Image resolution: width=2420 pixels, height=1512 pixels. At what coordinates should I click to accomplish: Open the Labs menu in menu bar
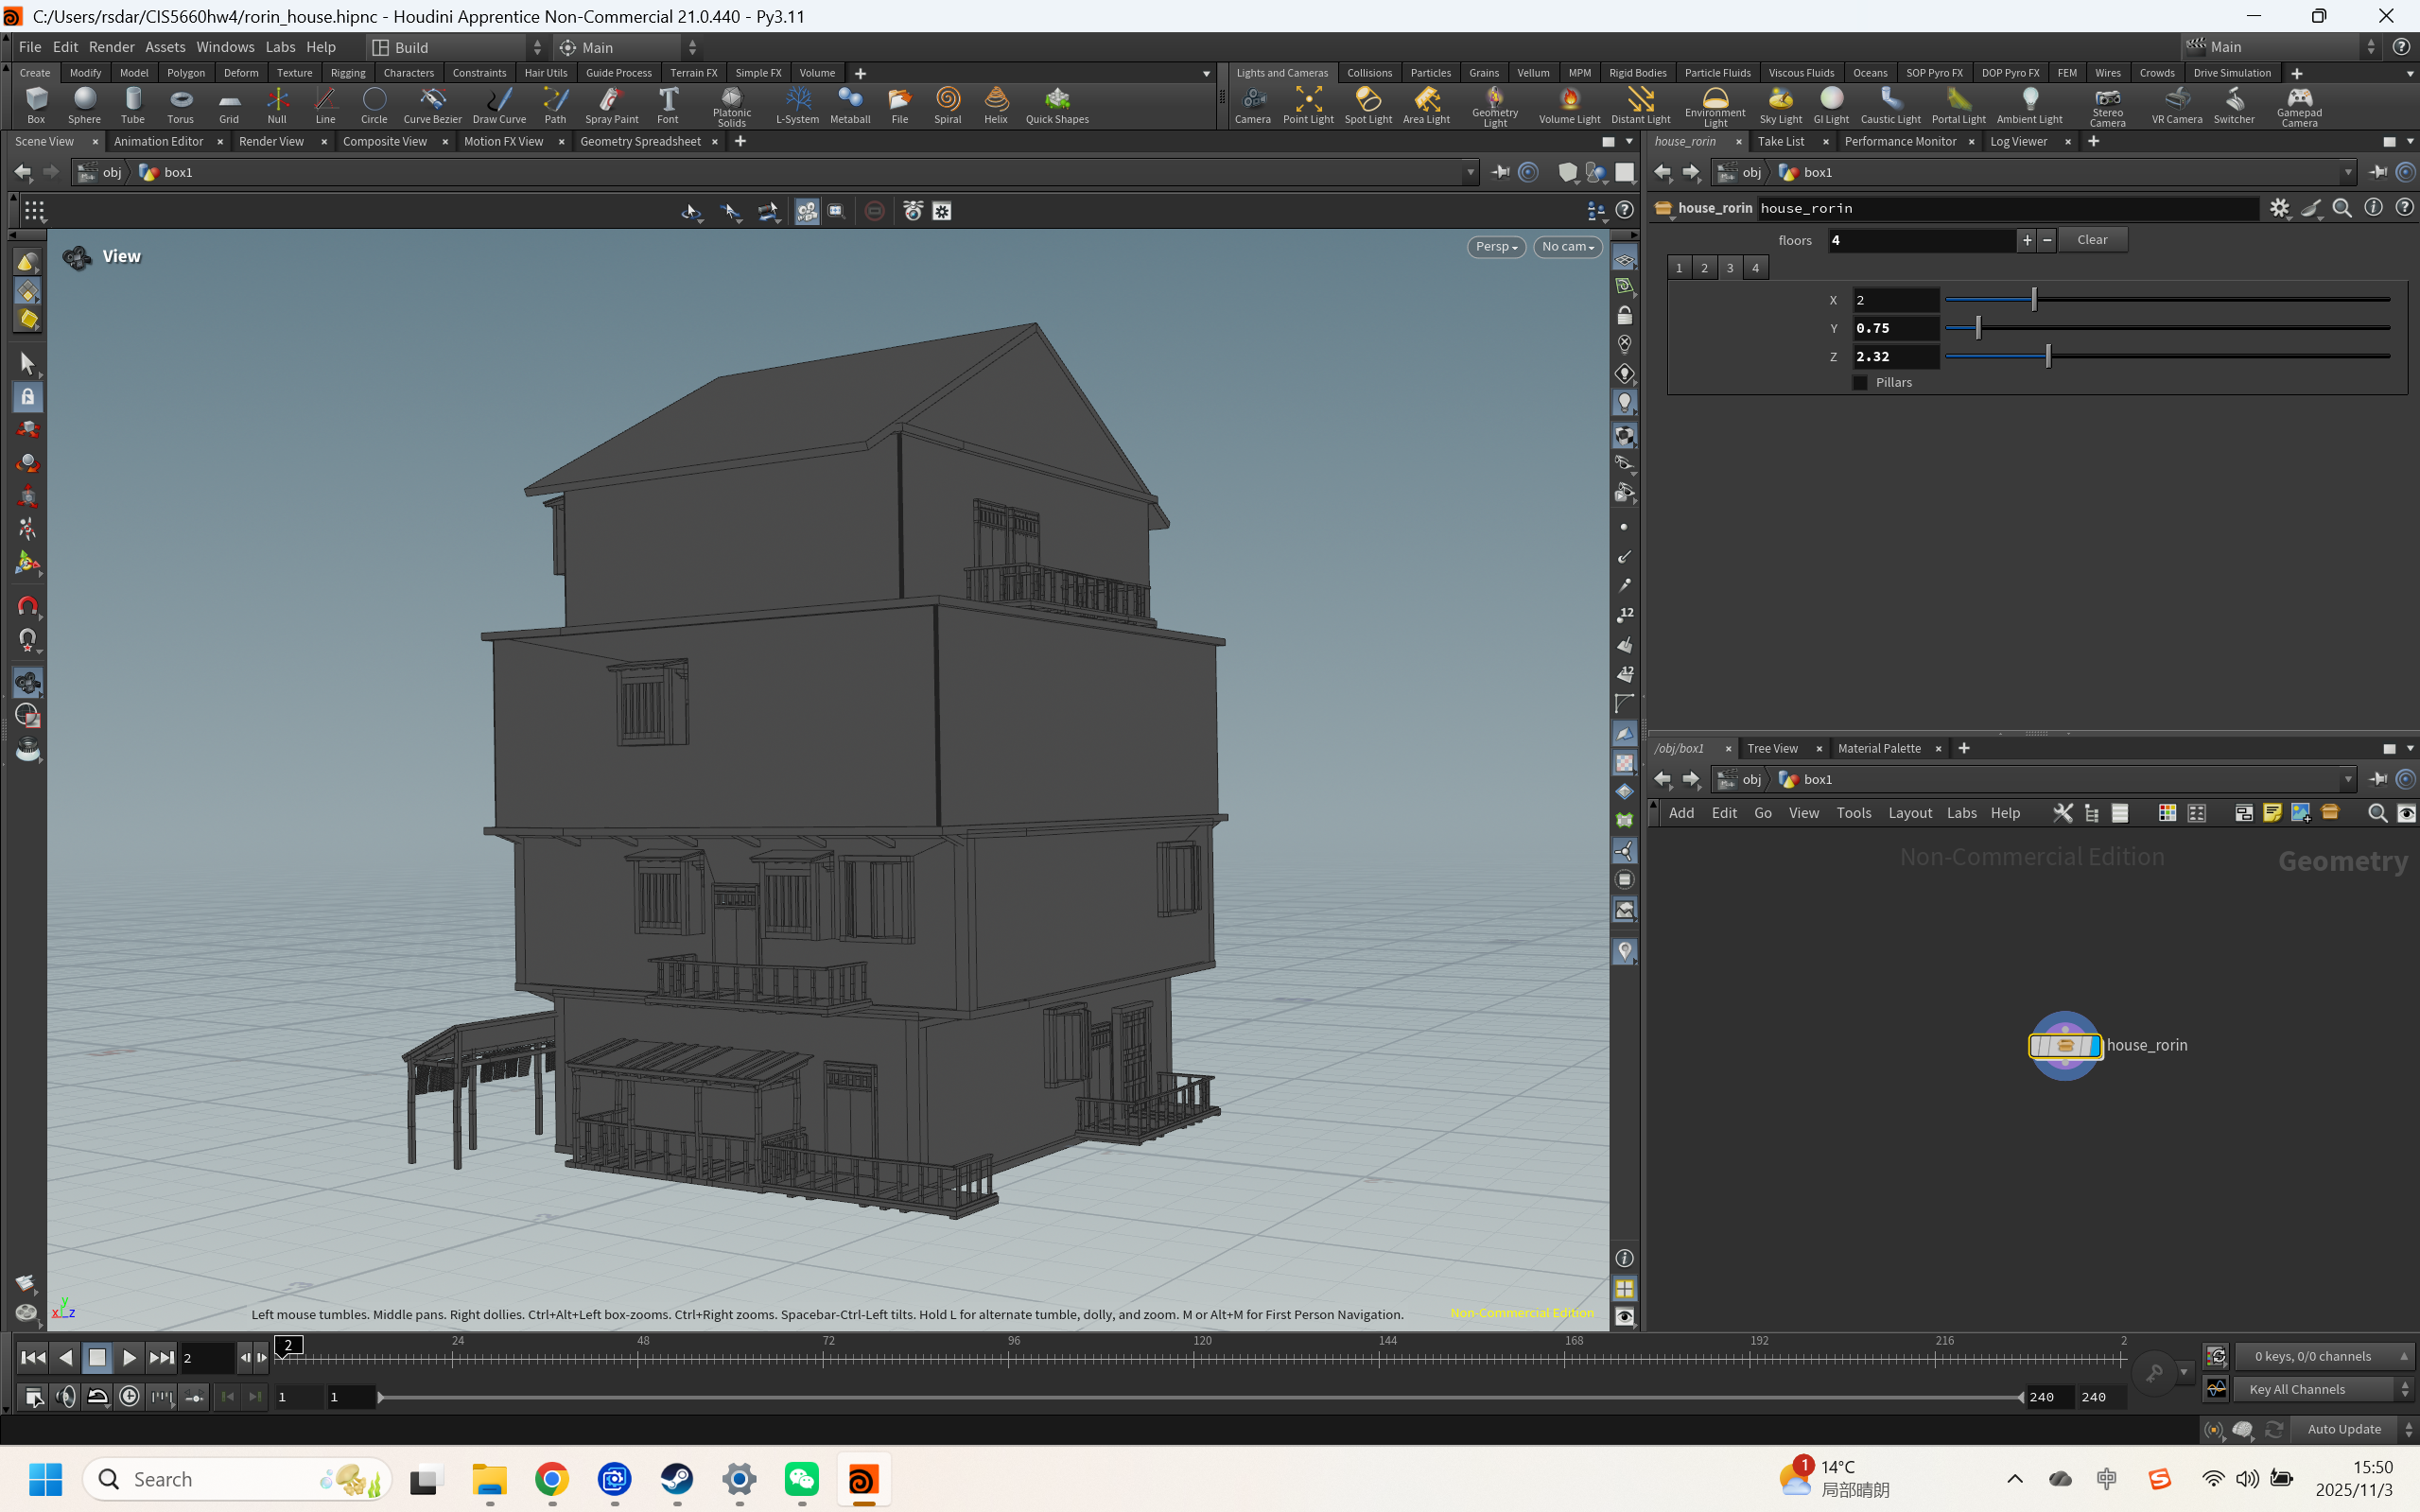280,47
